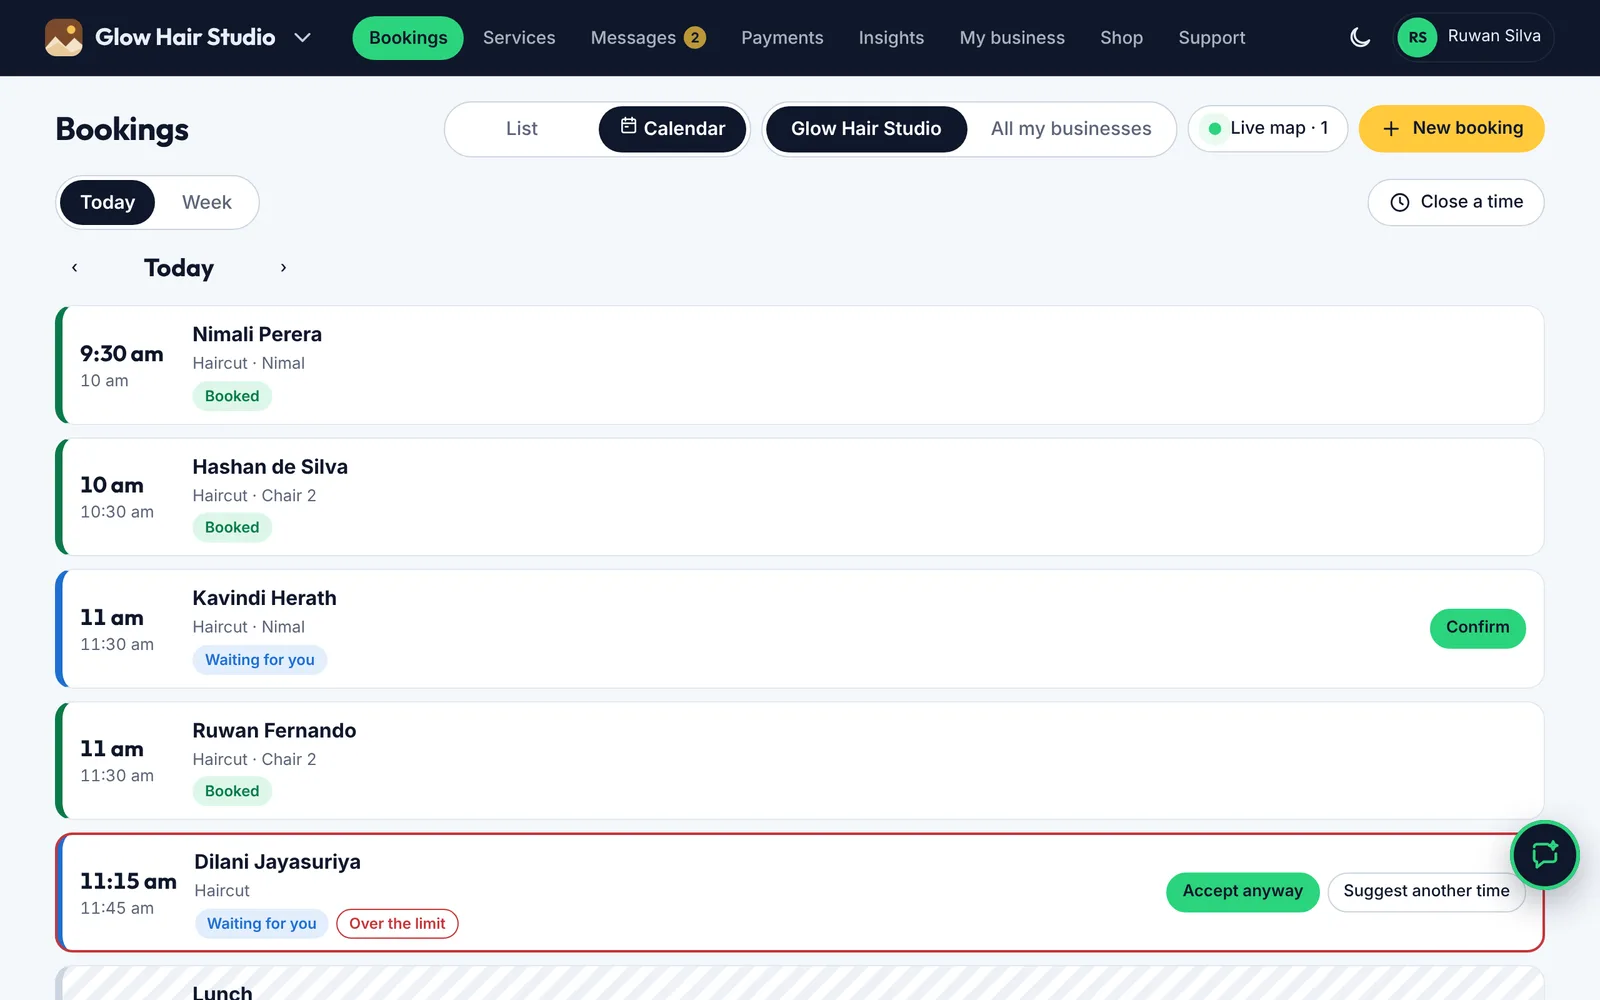Image resolution: width=1600 pixels, height=1000 pixels.
Task: Suggest another time for Dilani
Action: point(1426,892)
